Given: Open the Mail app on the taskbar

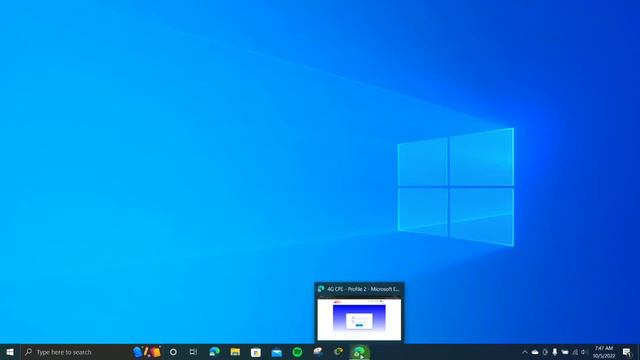Looking at the screenshot, I should click(x=276, y=352).
